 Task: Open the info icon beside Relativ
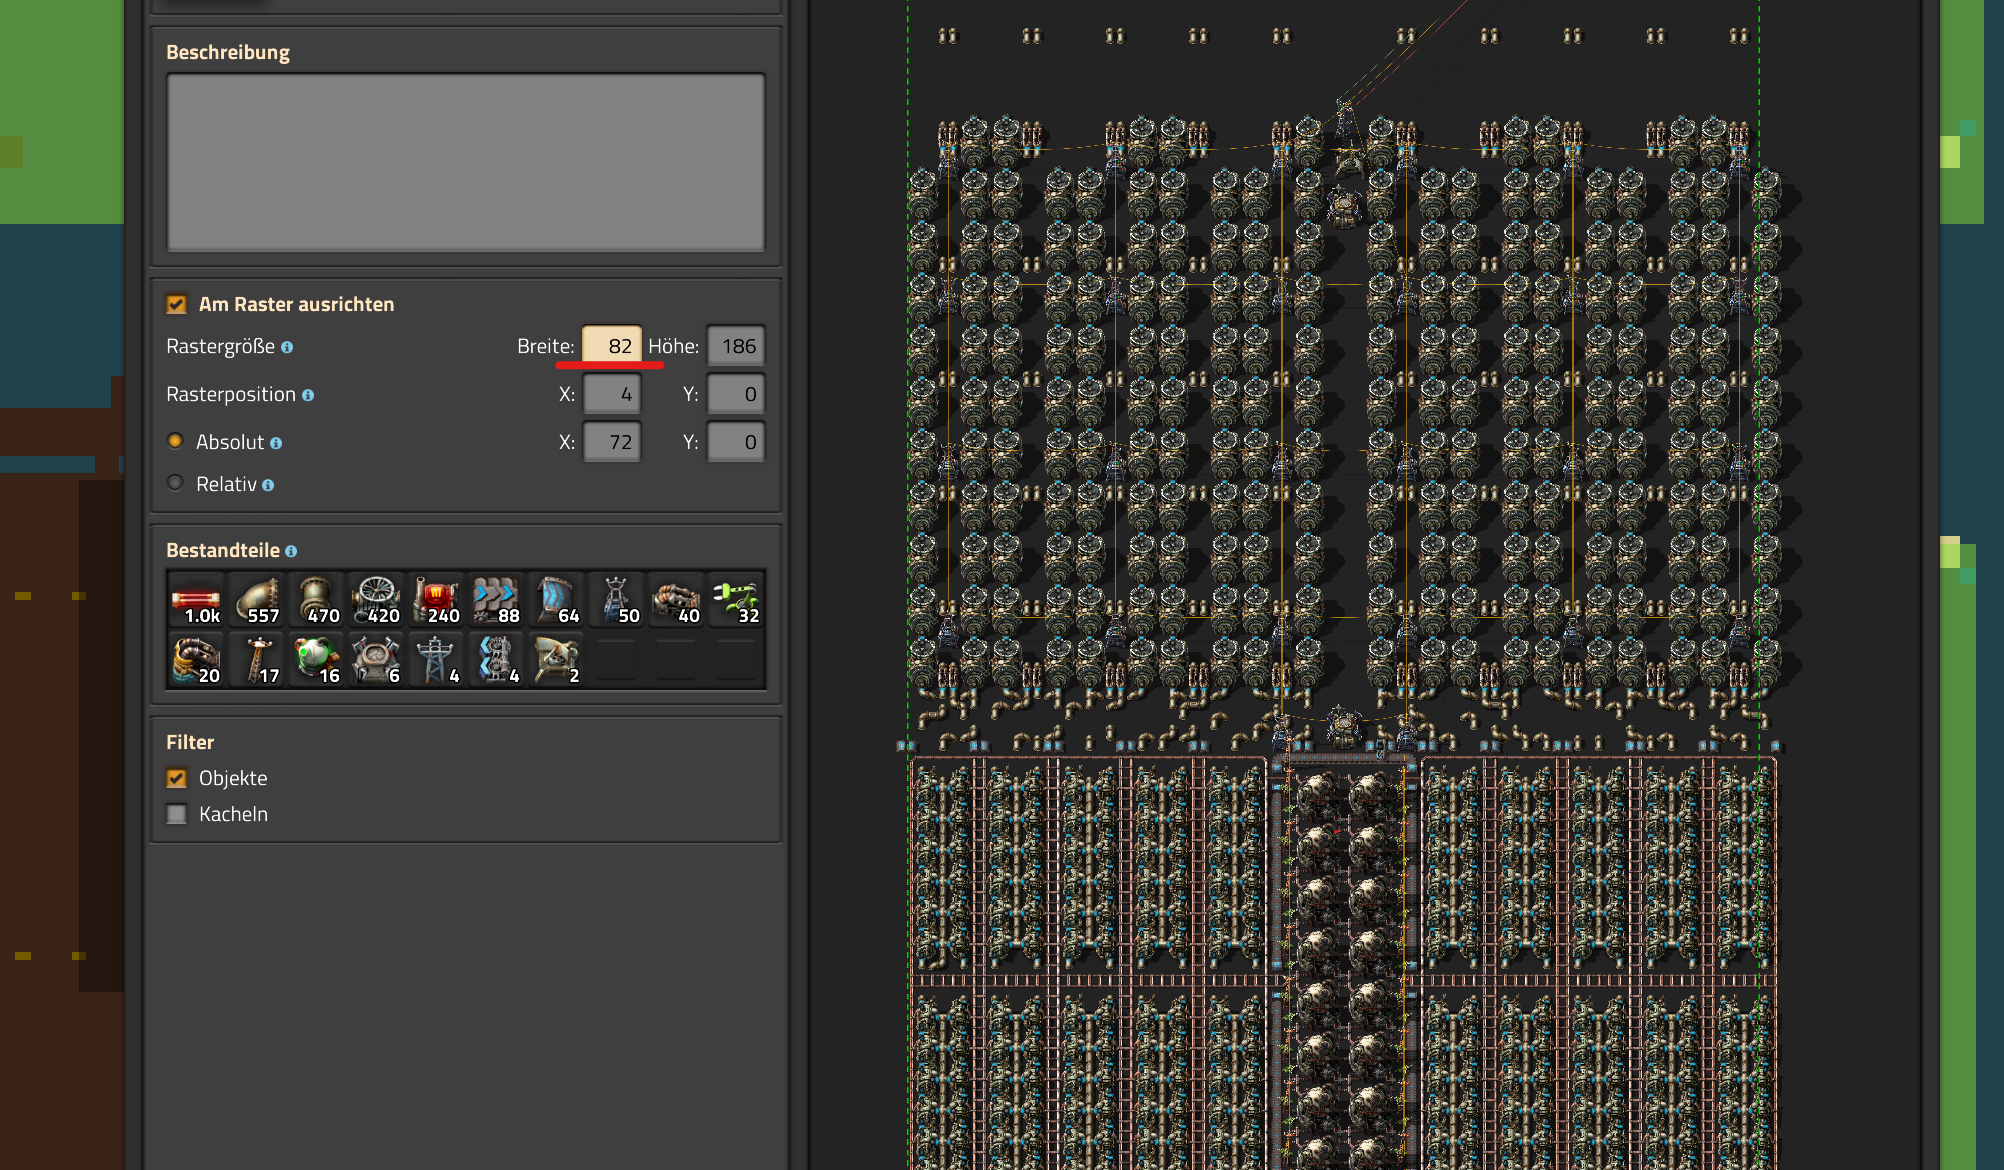(268, 485)
